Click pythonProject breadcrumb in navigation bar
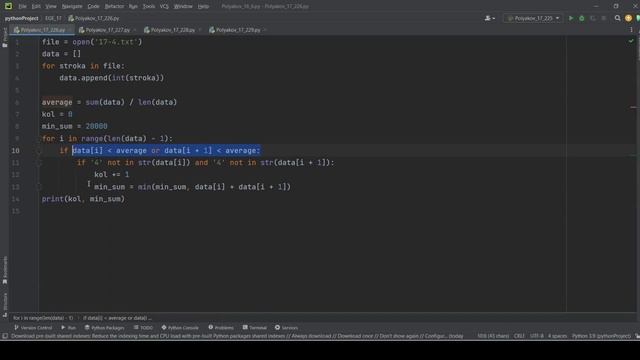The width and height of the screenshot is (640, 360). tap(21, 18)
